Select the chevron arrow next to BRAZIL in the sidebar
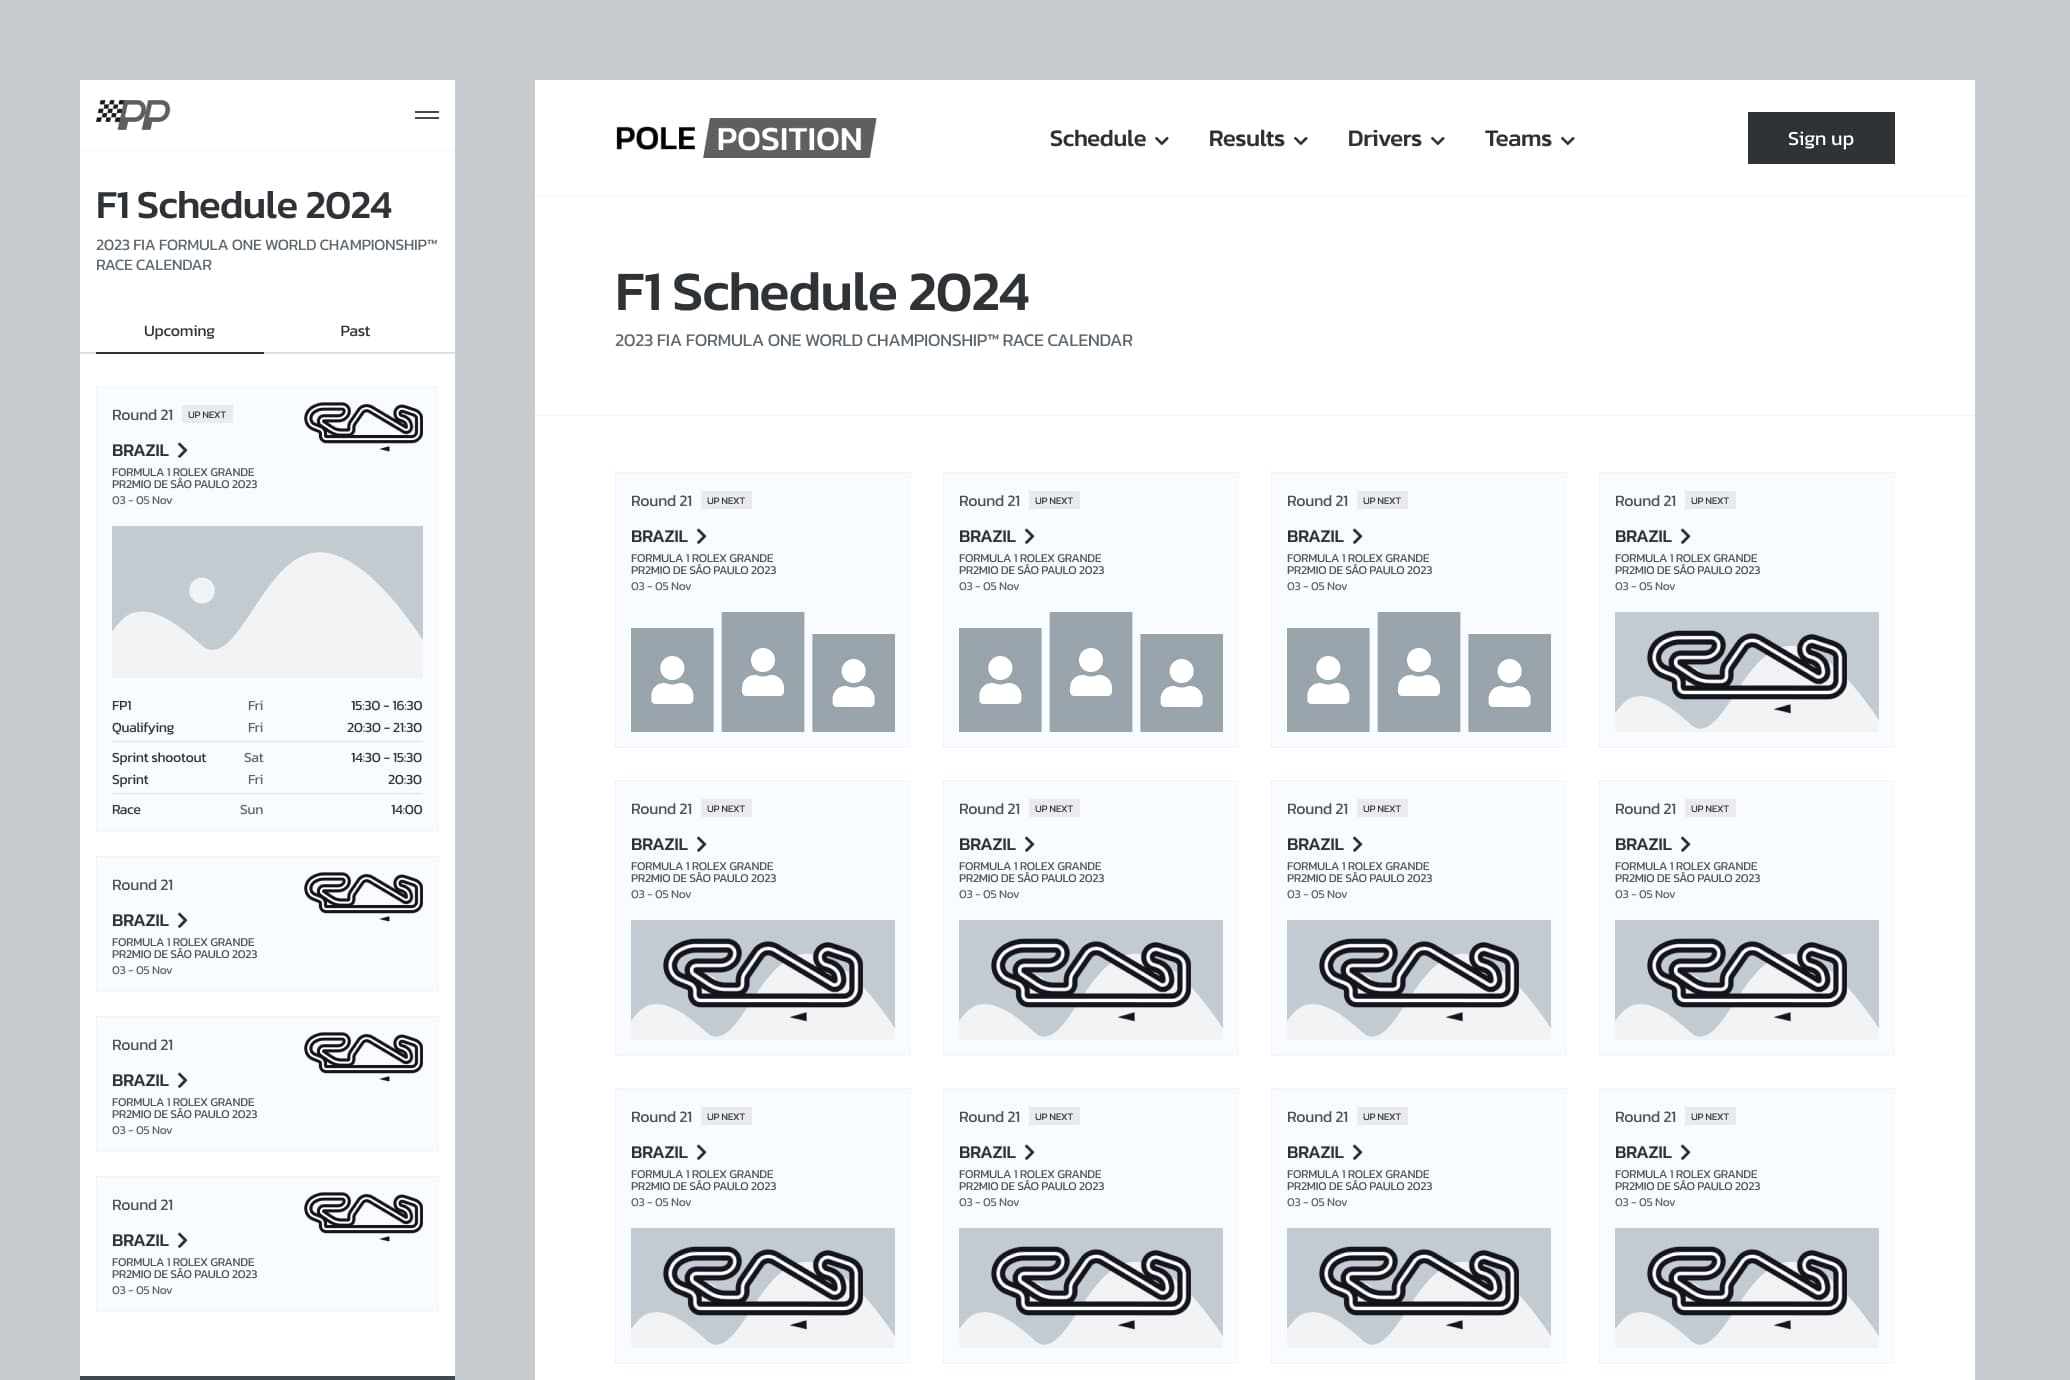This screenshot has height=1380, width=2070. tap(182, 450)
